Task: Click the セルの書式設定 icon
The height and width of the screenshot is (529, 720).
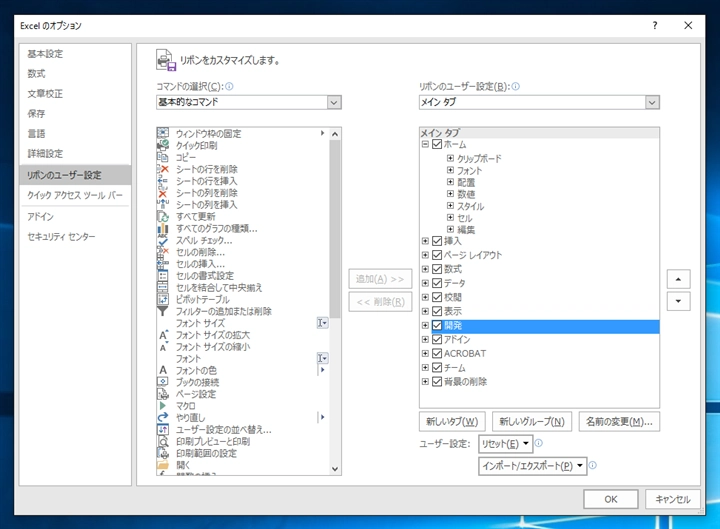Action: 163,276
